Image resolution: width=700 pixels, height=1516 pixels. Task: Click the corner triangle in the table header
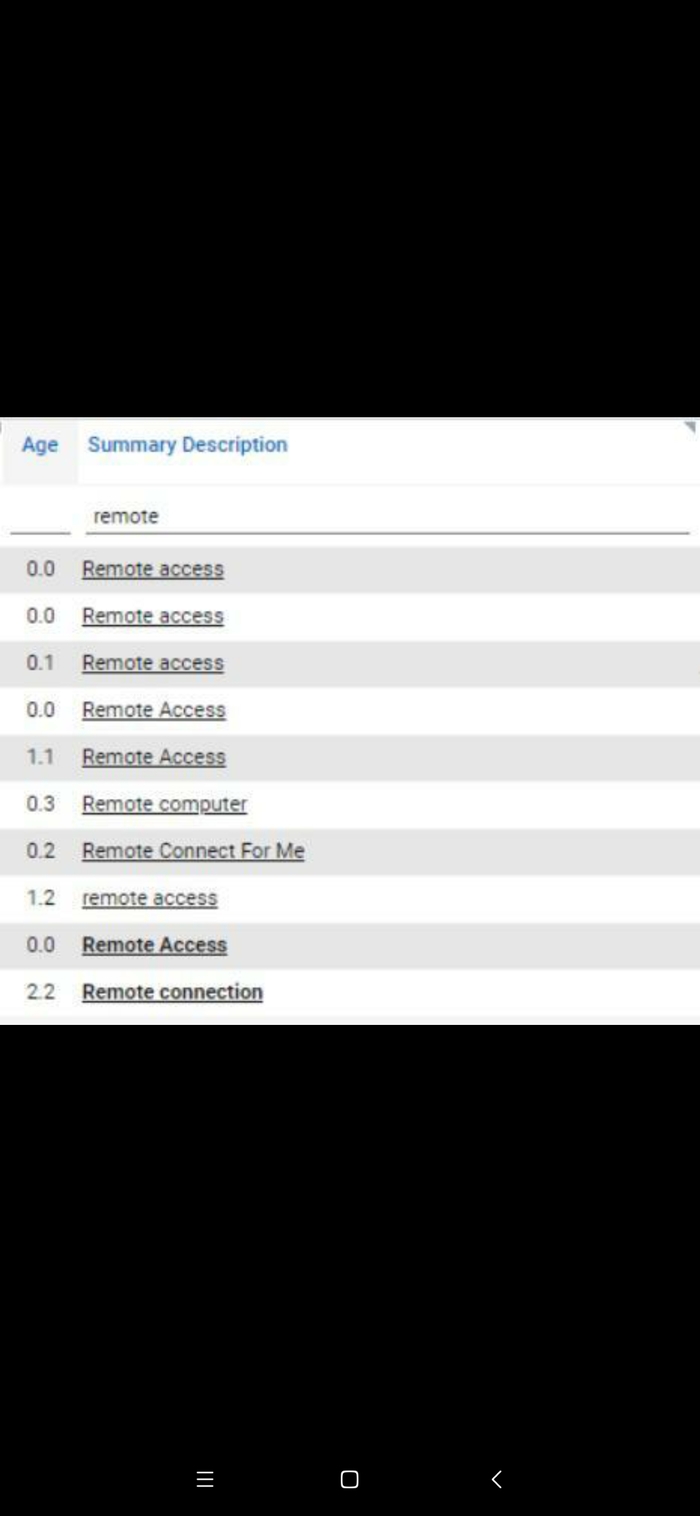tap(689, 428)
